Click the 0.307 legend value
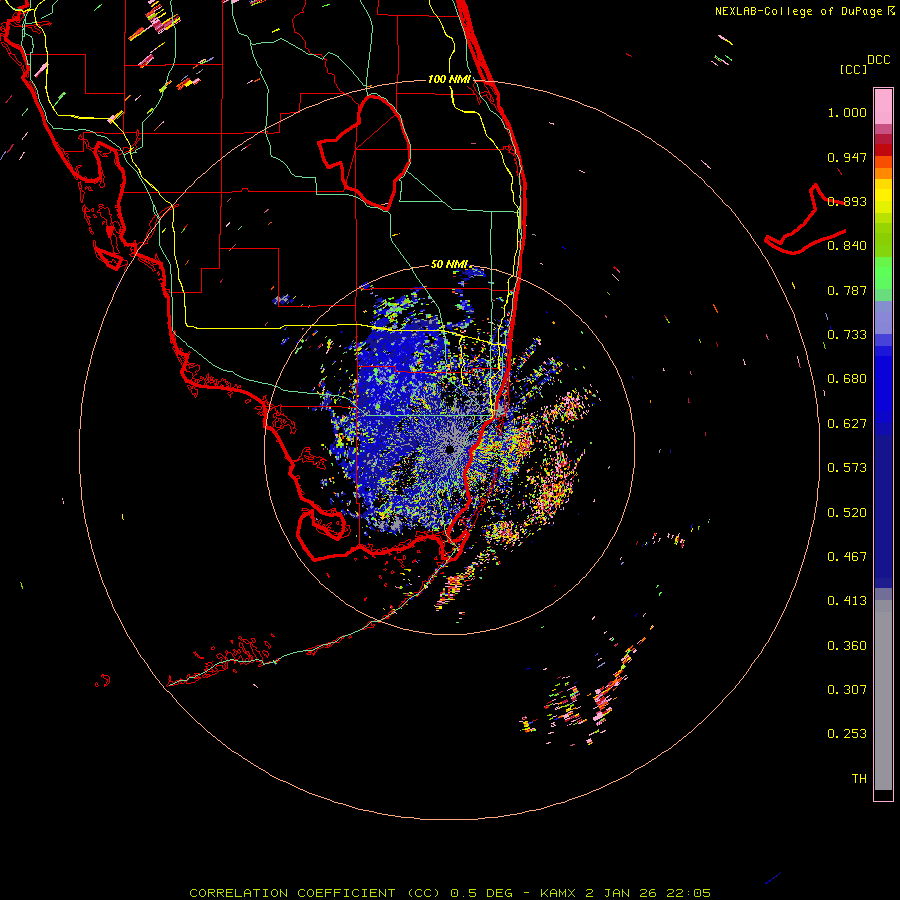 (847, 690)
